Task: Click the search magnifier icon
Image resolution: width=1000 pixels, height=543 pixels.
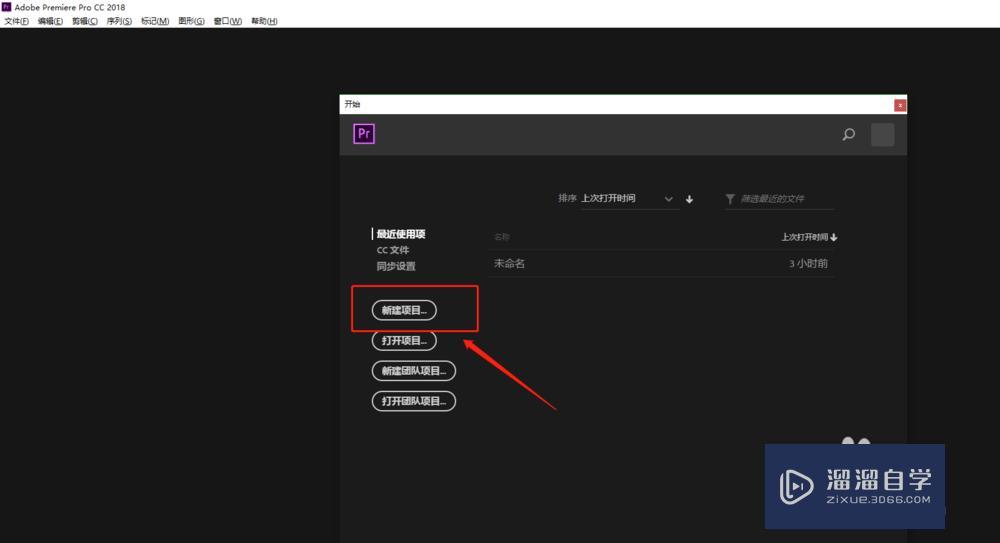Action: click(848, 135)
